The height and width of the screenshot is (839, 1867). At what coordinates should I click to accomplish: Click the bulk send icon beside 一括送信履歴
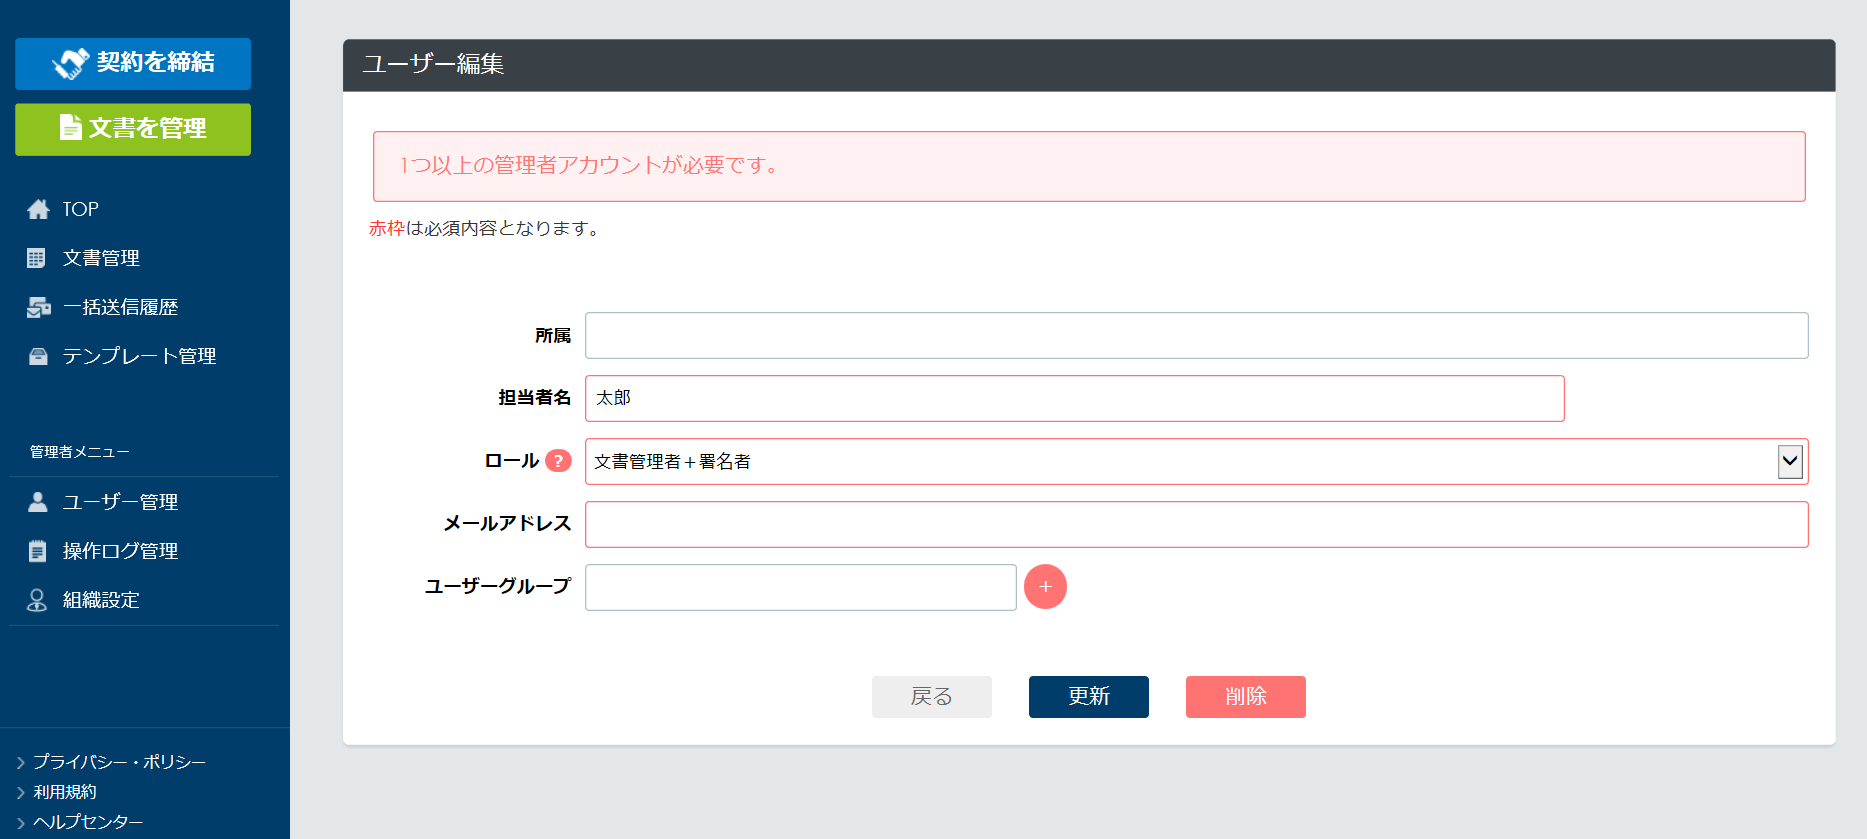[38, 307]
